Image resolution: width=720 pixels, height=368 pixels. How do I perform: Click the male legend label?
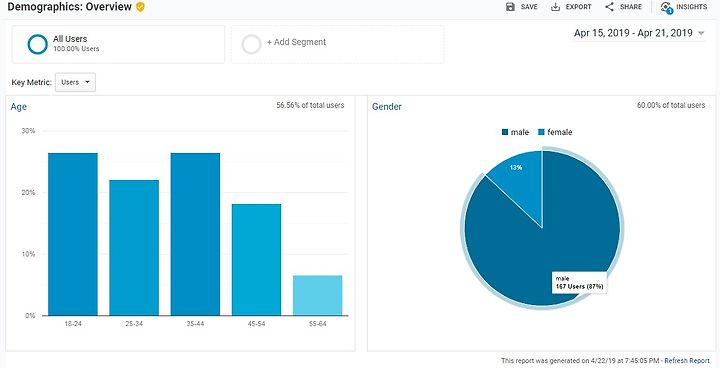click(x=520, y=132)
